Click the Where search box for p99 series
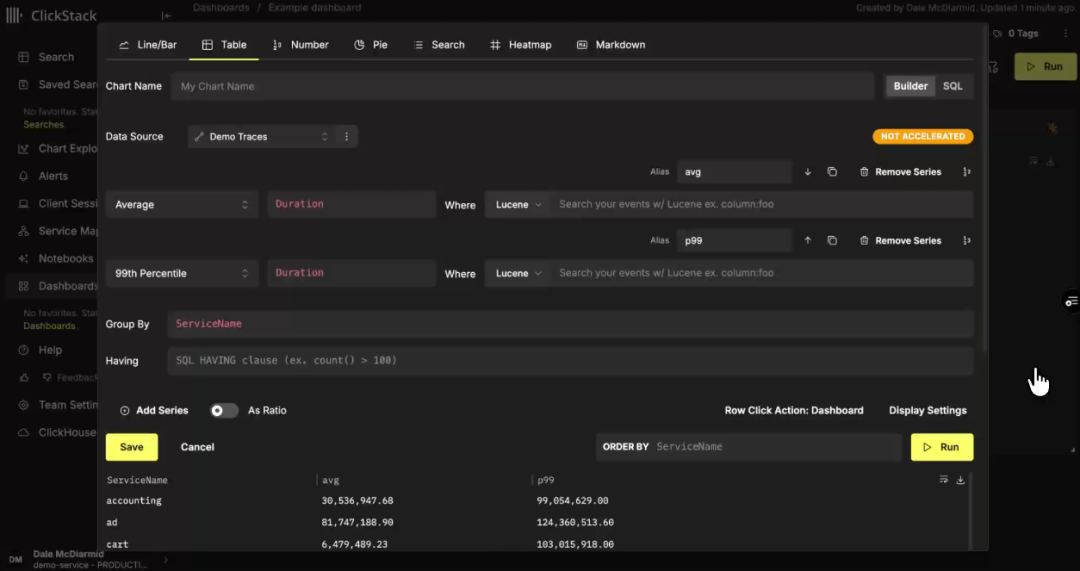Image resolution: width=1080 pixels, height=571 pixels. (762, 273)
